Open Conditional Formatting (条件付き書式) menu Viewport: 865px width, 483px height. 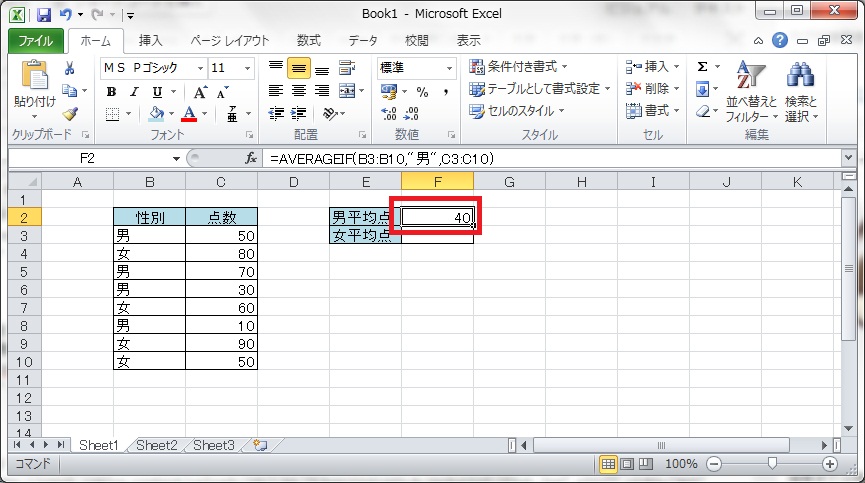518,67
